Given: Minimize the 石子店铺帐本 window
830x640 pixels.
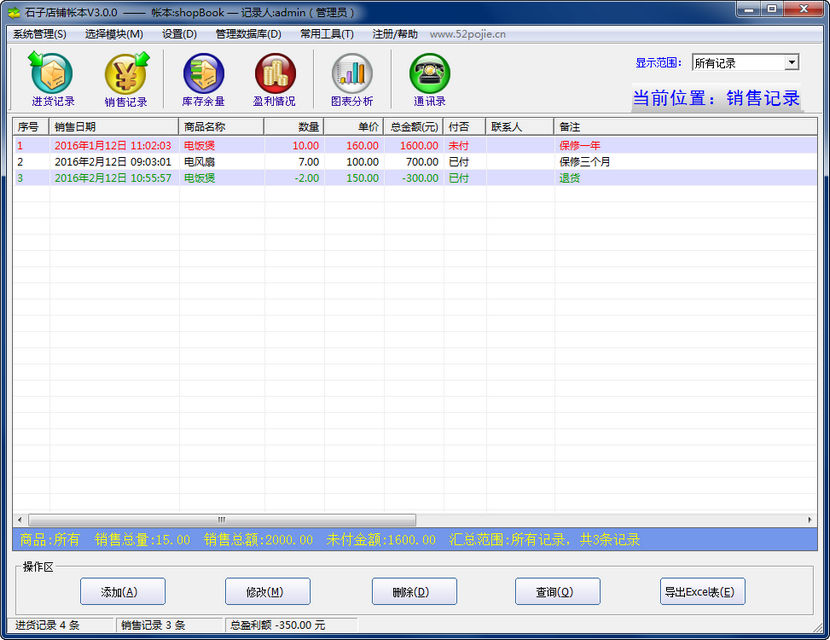Looking at the screenshot, I should (x=748, y=9).
